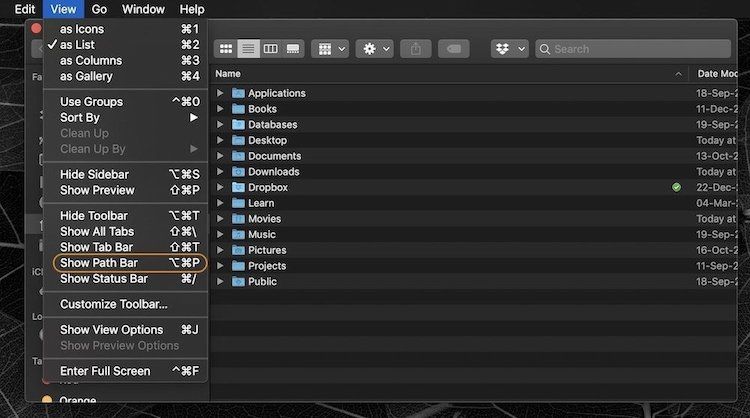Screen dimensions: 750x418
Task: Expand the Applications folder triangle
Action: [x=220, y=93]
